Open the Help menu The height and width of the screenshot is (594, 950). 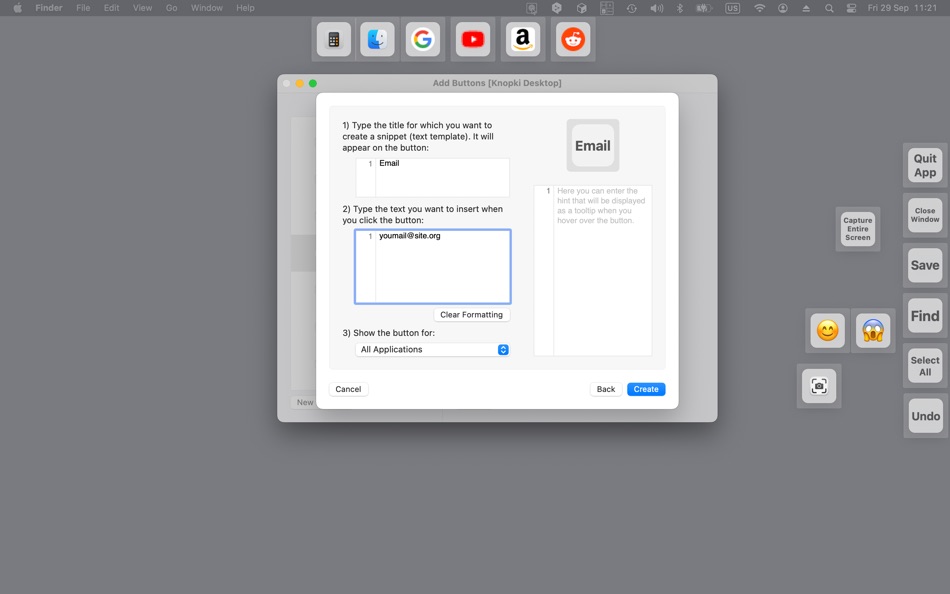(x=245, y=8)
